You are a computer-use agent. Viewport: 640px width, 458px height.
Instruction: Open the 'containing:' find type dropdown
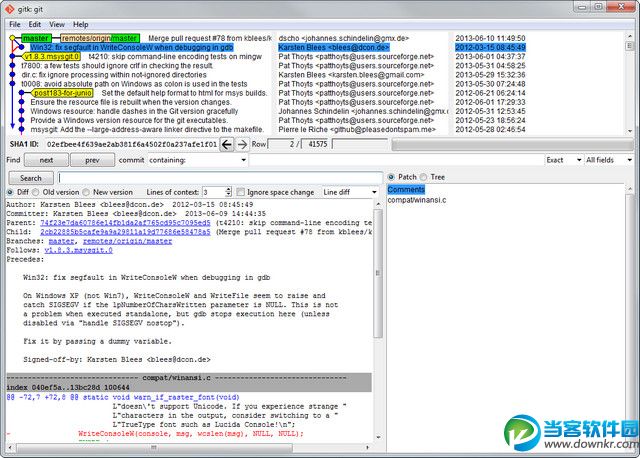(x=198, y=160)
